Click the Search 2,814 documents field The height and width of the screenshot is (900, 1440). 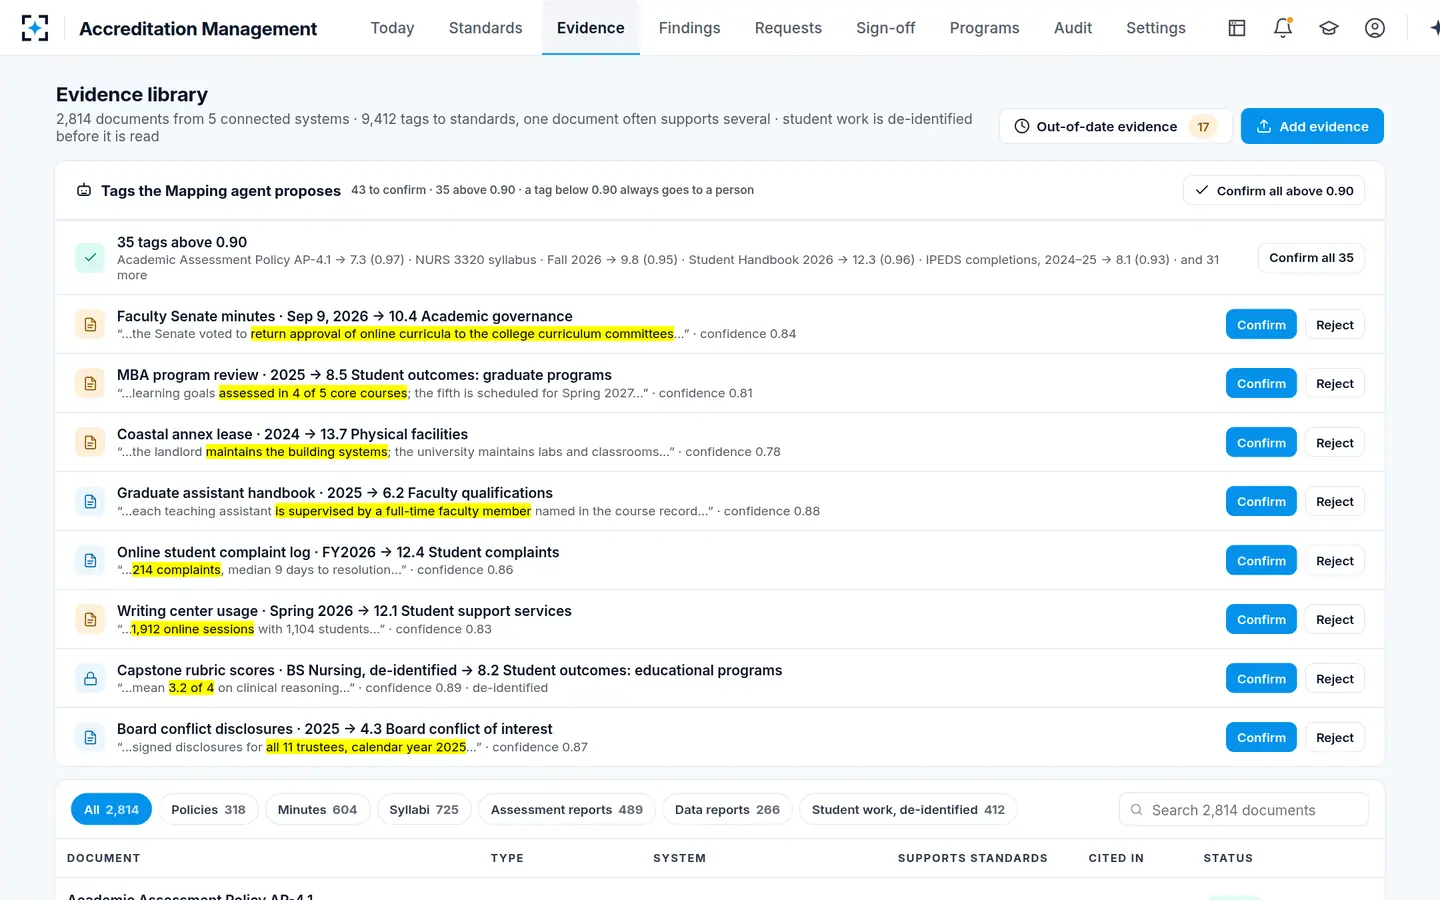[x=1243, y=809]
